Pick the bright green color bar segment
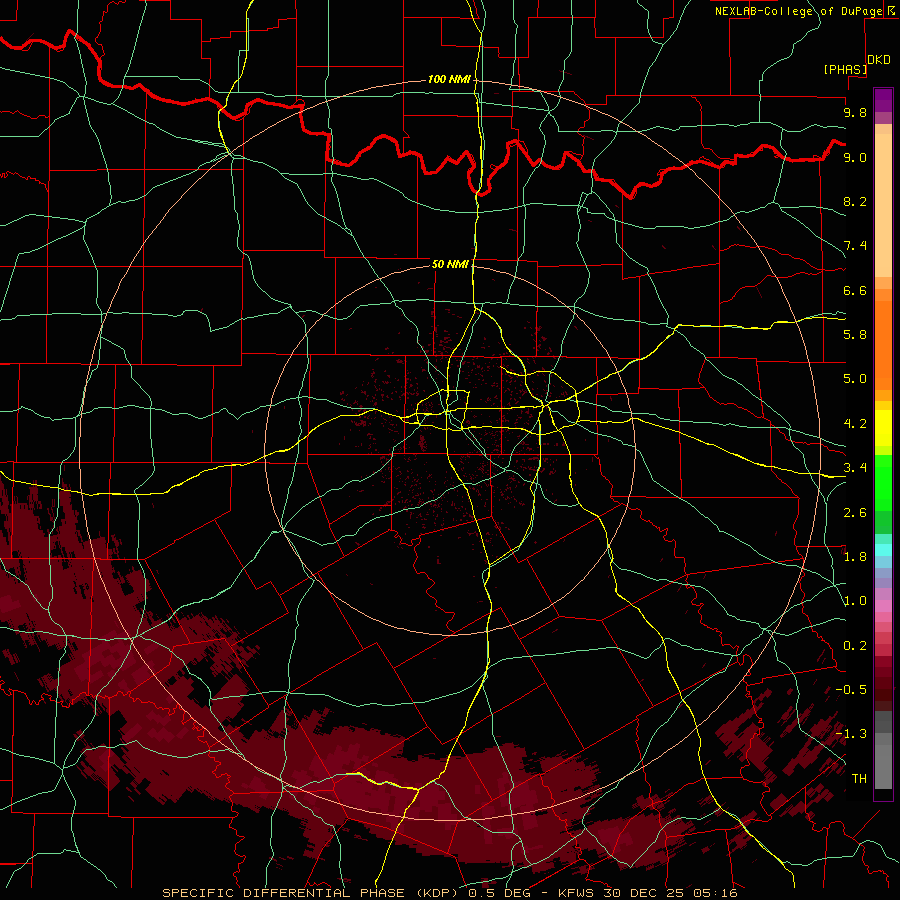 click(x=883, y=482)
